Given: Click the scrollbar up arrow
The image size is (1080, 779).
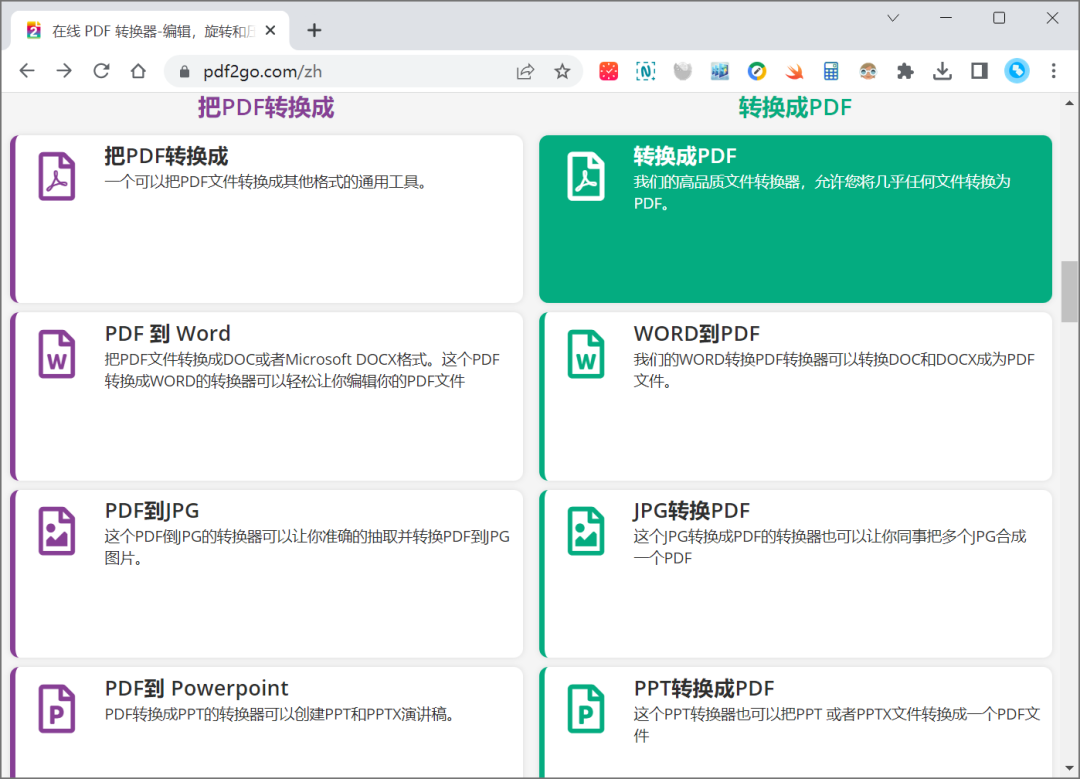Looking at the screenshot, I should (x=1069, y=103).
